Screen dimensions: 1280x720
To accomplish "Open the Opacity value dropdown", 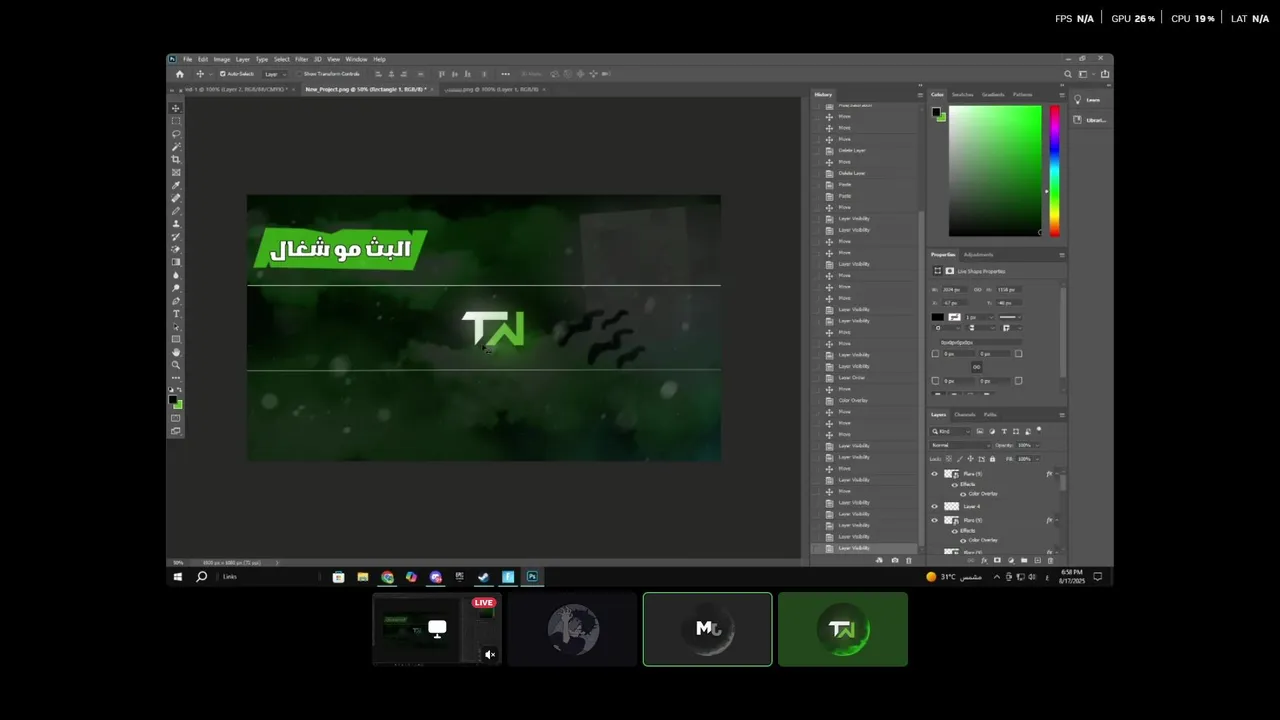I will coord(1036,445).
